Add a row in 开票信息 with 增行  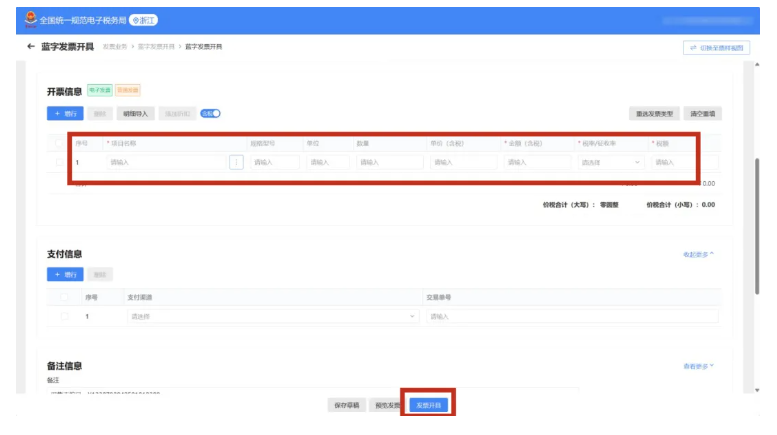64,114
